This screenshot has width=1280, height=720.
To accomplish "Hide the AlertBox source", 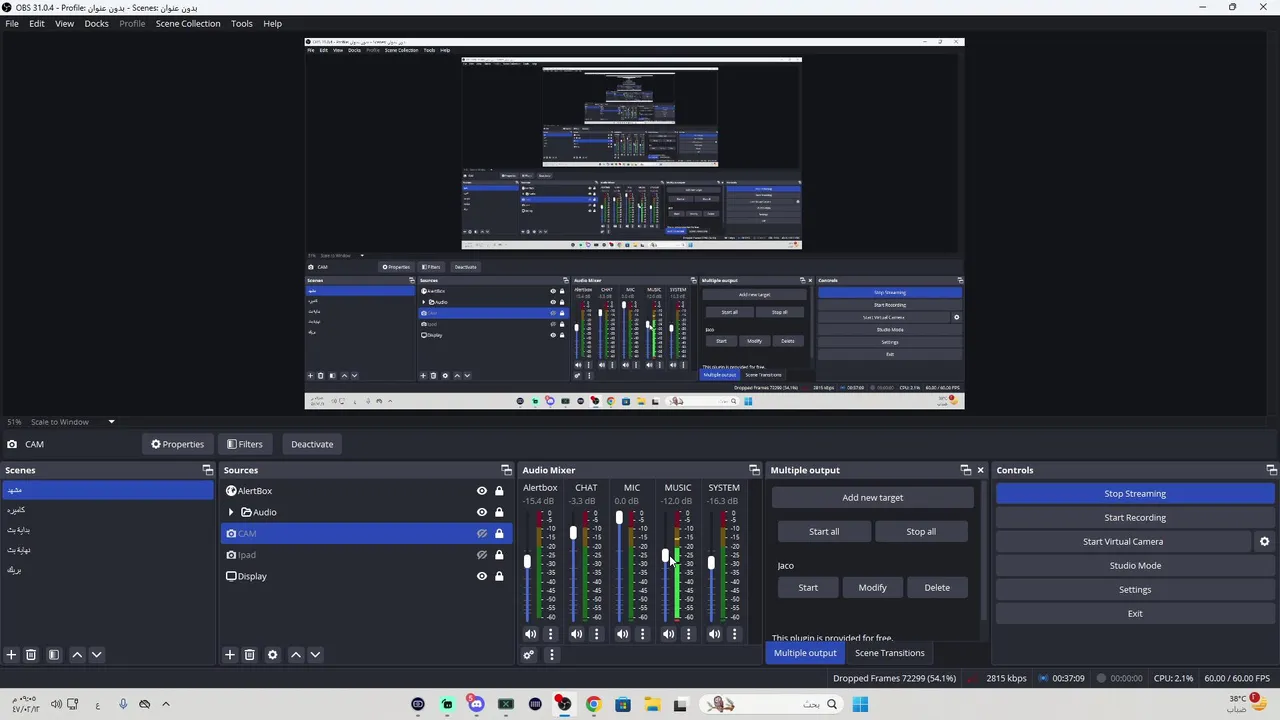I will pyautogui.click(x=482, y=491).
